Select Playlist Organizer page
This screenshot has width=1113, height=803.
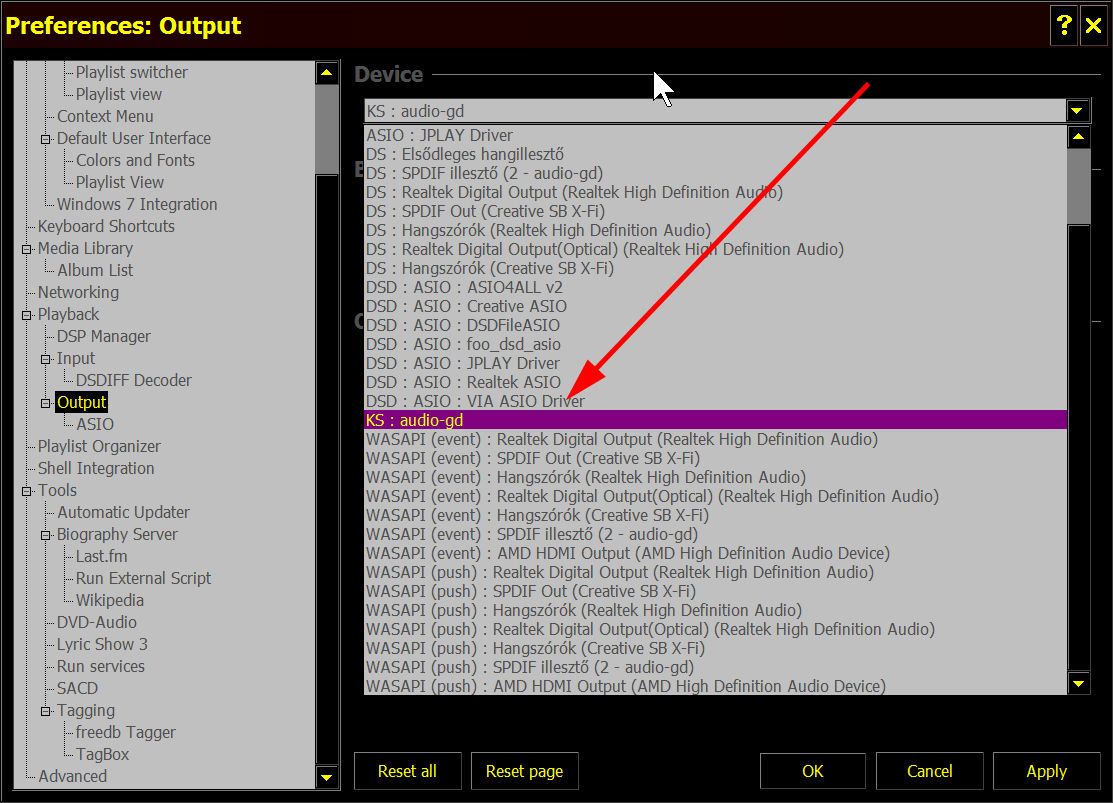click(99, 447)
